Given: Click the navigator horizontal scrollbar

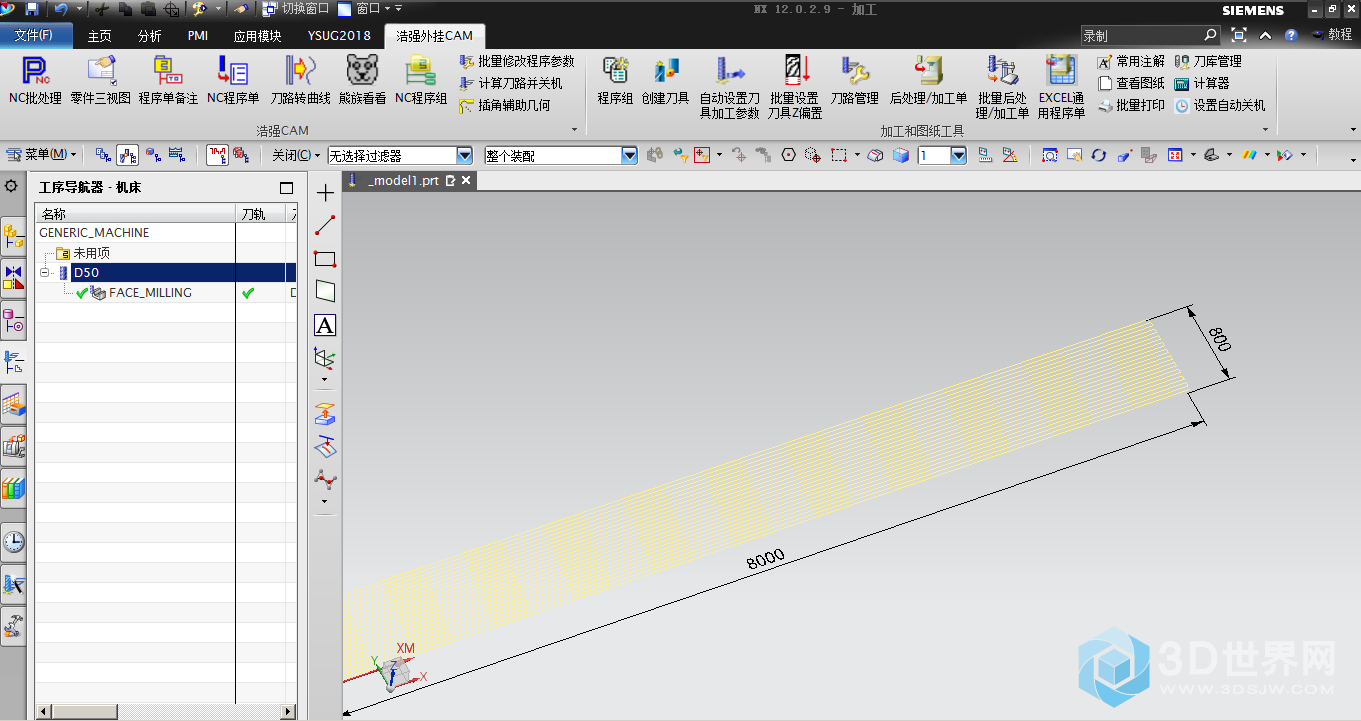Looking at the screenshot, I should tap(165, 711).
